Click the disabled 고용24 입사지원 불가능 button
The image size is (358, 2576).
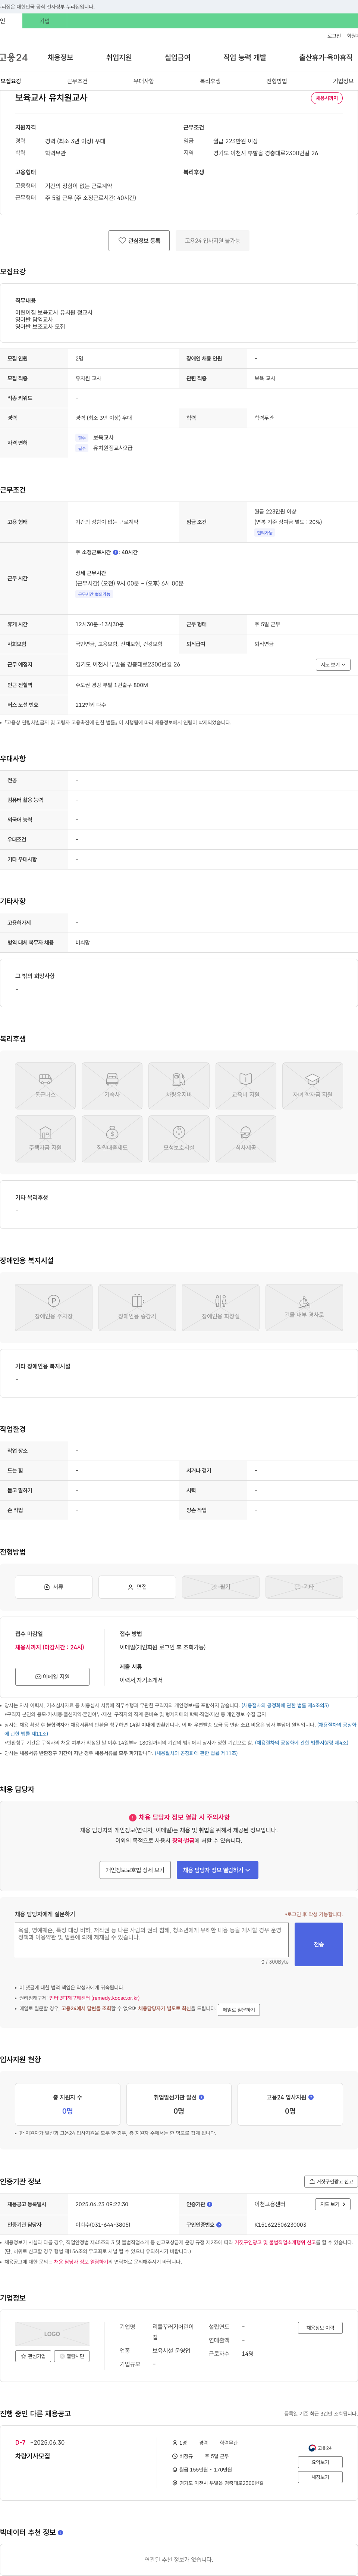213,241
